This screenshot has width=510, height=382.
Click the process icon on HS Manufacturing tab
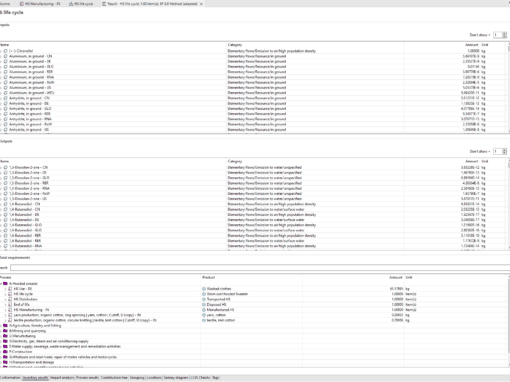(22, 4)
